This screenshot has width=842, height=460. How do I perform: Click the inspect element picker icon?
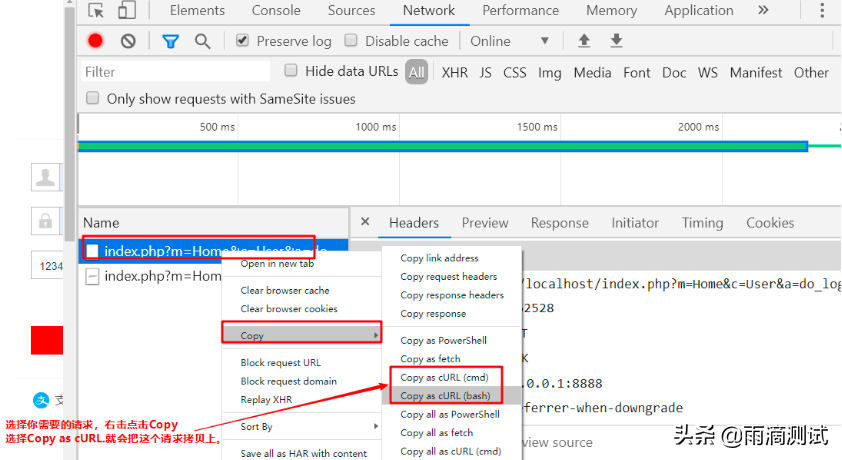point(96,11)
